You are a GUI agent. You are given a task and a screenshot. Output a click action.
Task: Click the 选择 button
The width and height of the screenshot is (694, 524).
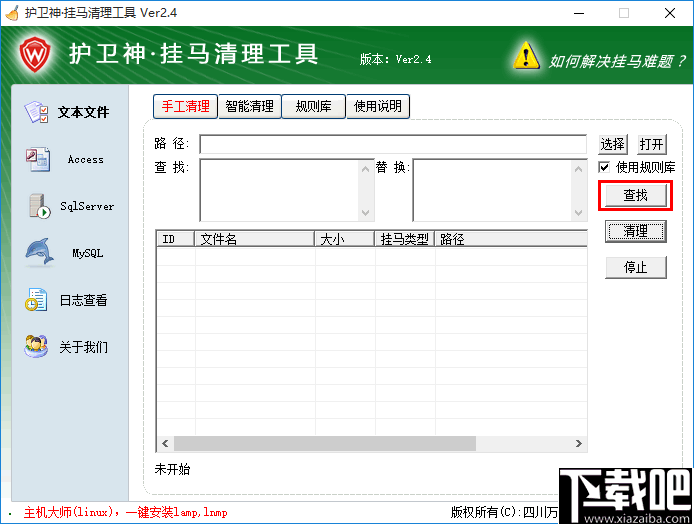click(613, 144)
